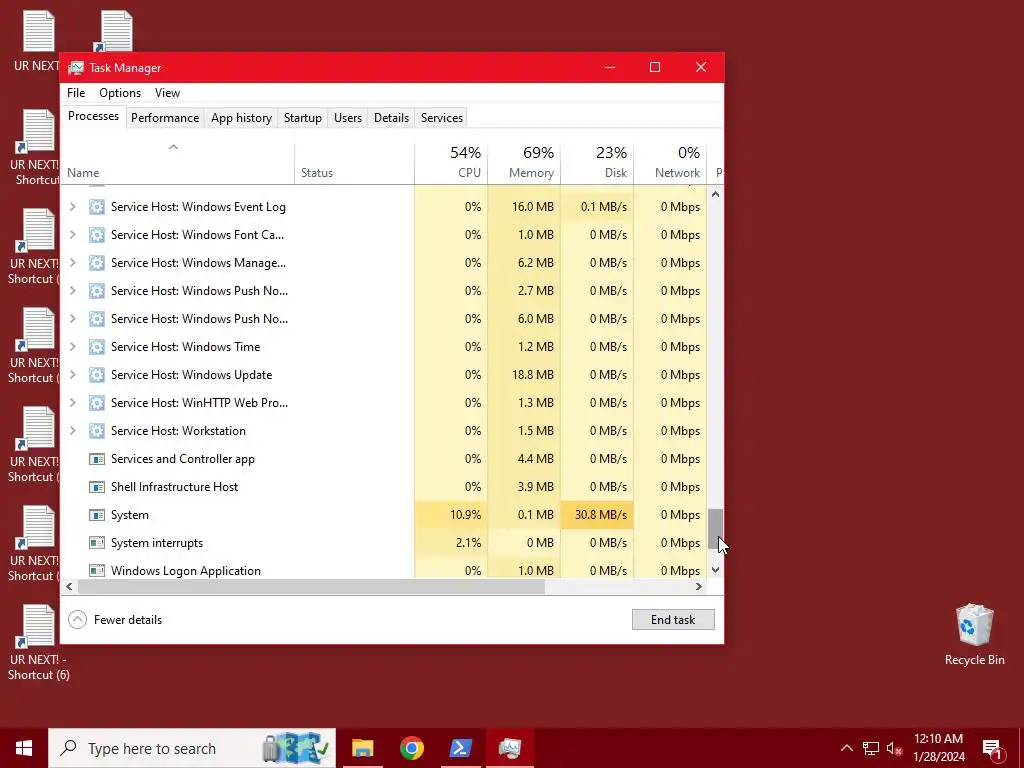Screen dimensions: 1024x768
Task: Open the network status tray icon
Action: (871, 748)
